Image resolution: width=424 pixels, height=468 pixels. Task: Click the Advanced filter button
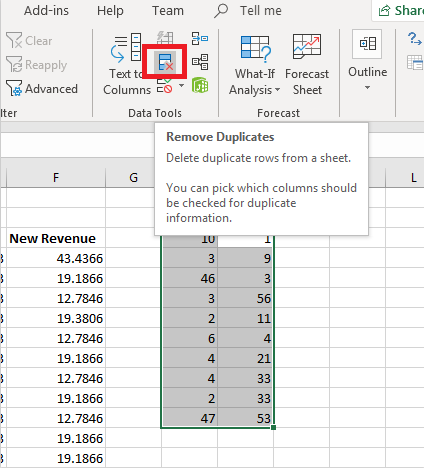coord(42,89)
